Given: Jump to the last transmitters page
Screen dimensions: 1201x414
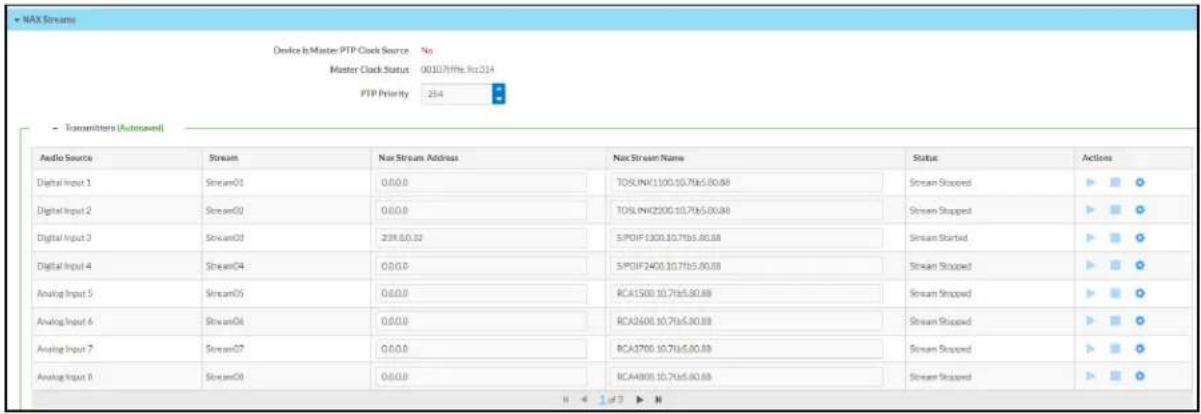Looking at the screenshot, I should click(x=657, y=398).
